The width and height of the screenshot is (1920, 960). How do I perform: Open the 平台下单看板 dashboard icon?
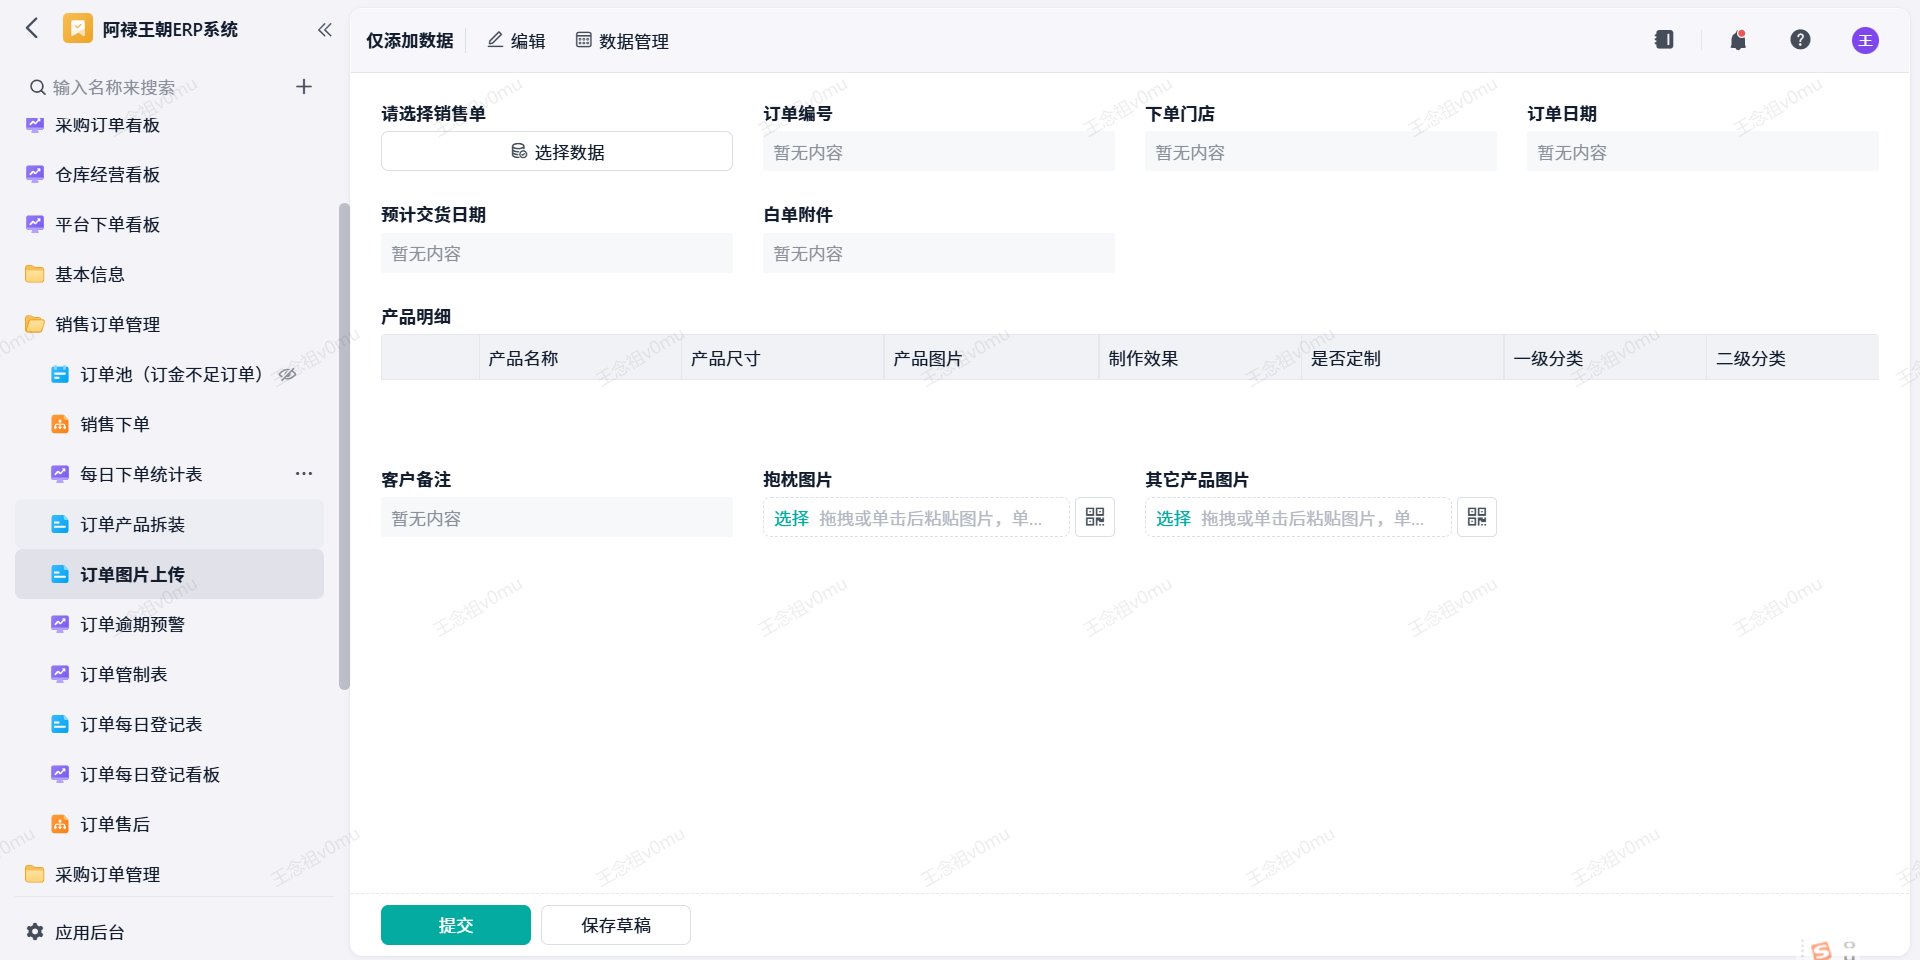click(35, 225)
